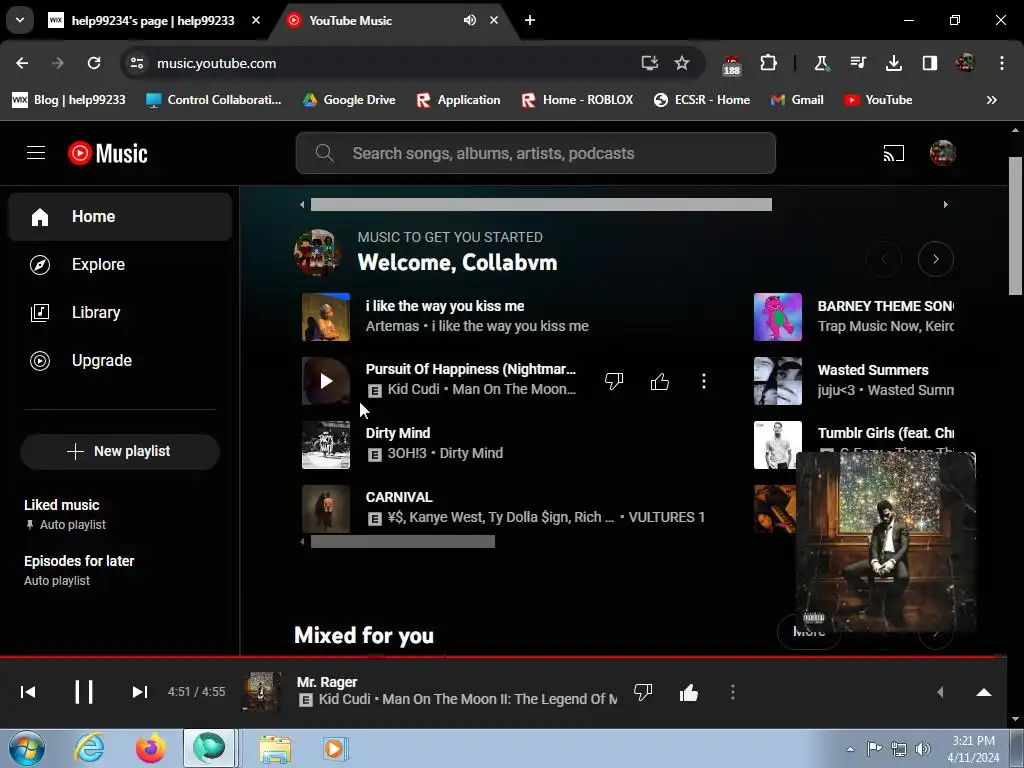The width and height of the screenshot is (1024, 768).
Task: Click the bottom carousel horizontal scrollbar
Action: [402, 541]
